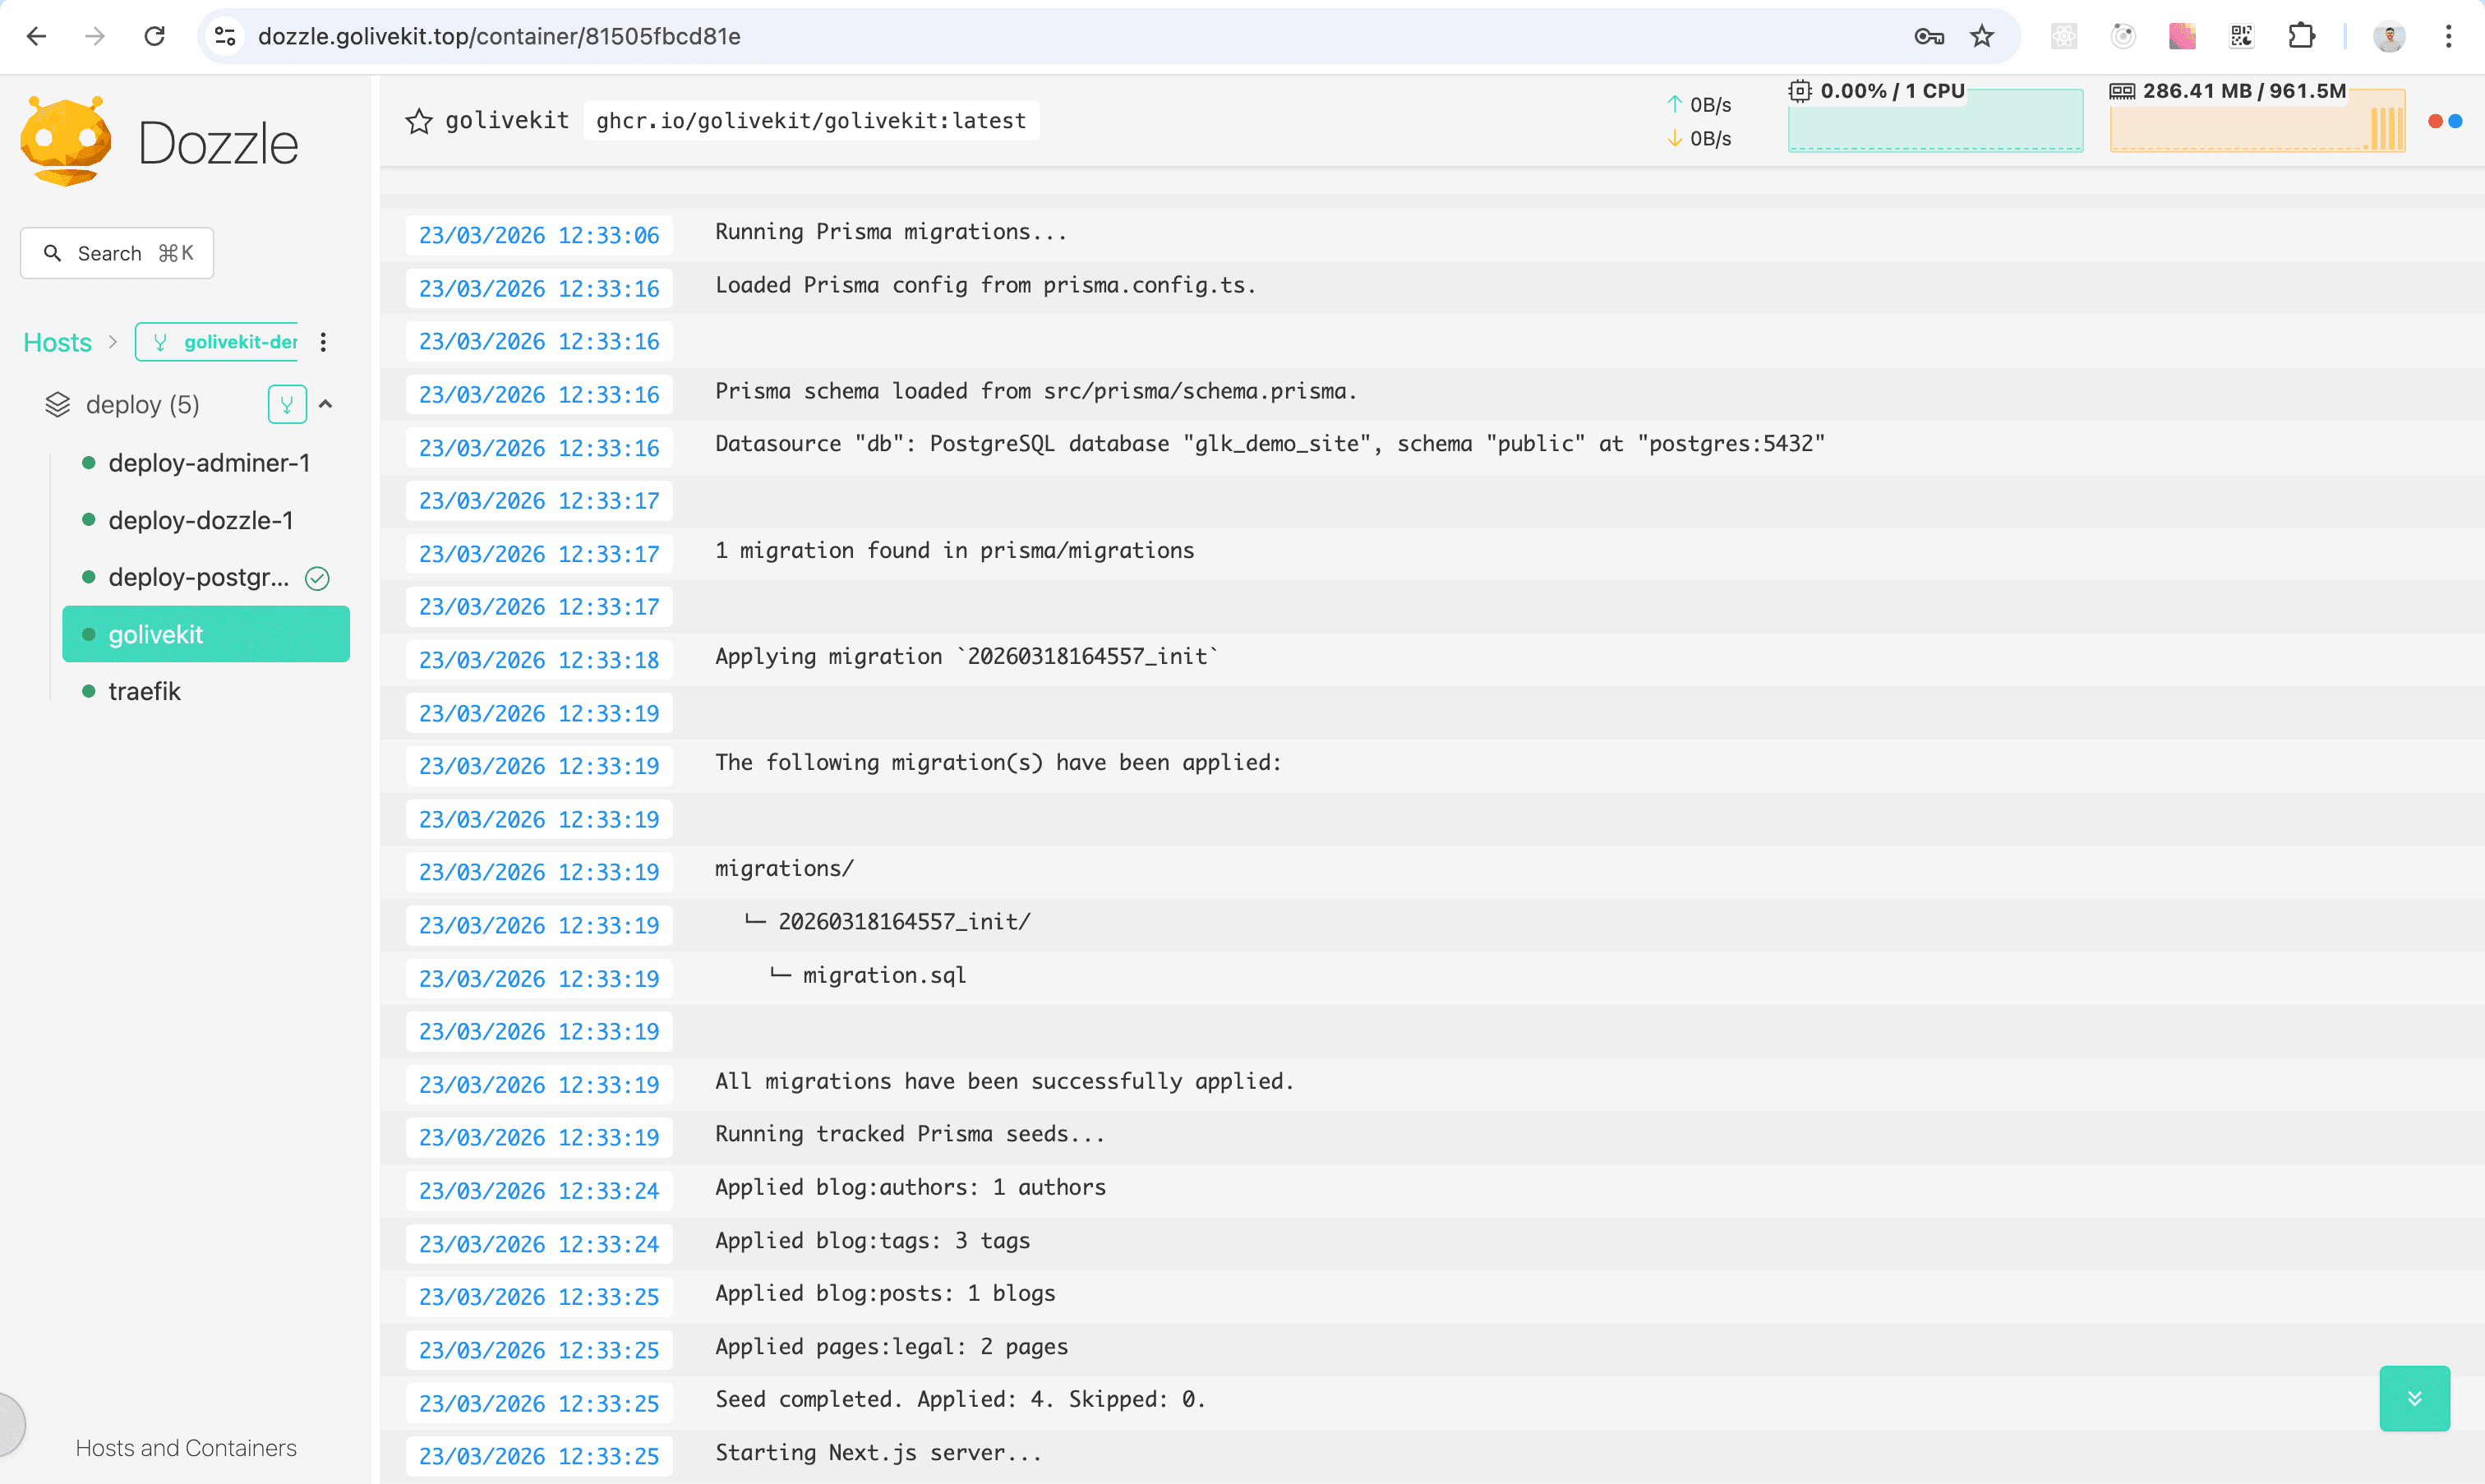The image size is (2485, 1484).
Task: Open Chrome's three-dot menu
Action: (x=2448, y=37)
